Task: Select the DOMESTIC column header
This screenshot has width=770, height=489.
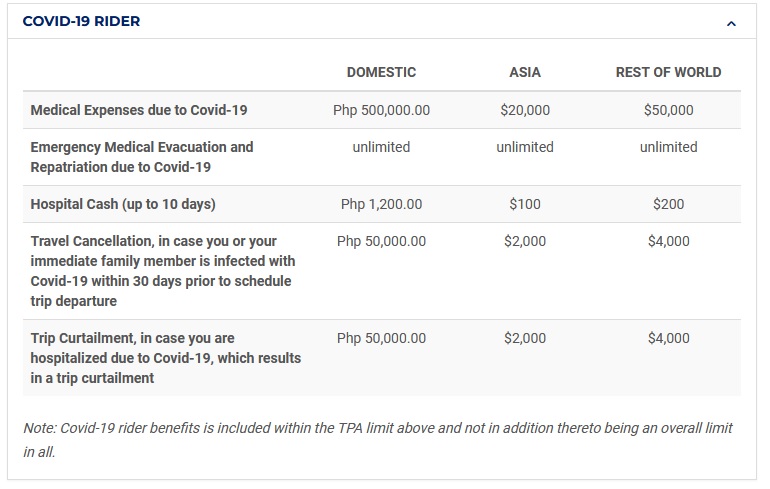Action: (381, 72)
